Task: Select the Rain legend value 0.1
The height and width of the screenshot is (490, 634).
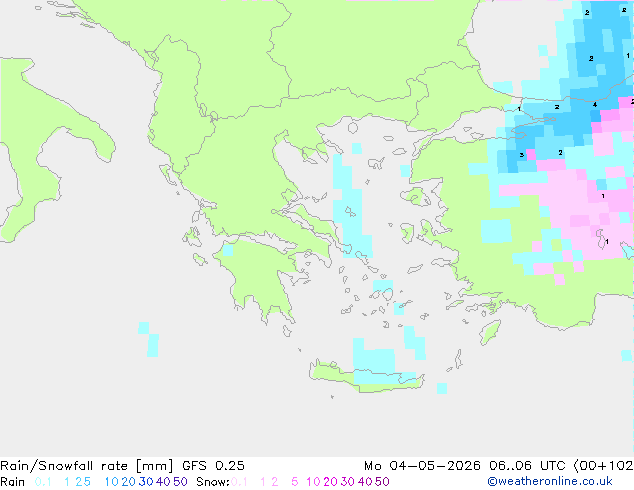Action: tap(43, 482)
